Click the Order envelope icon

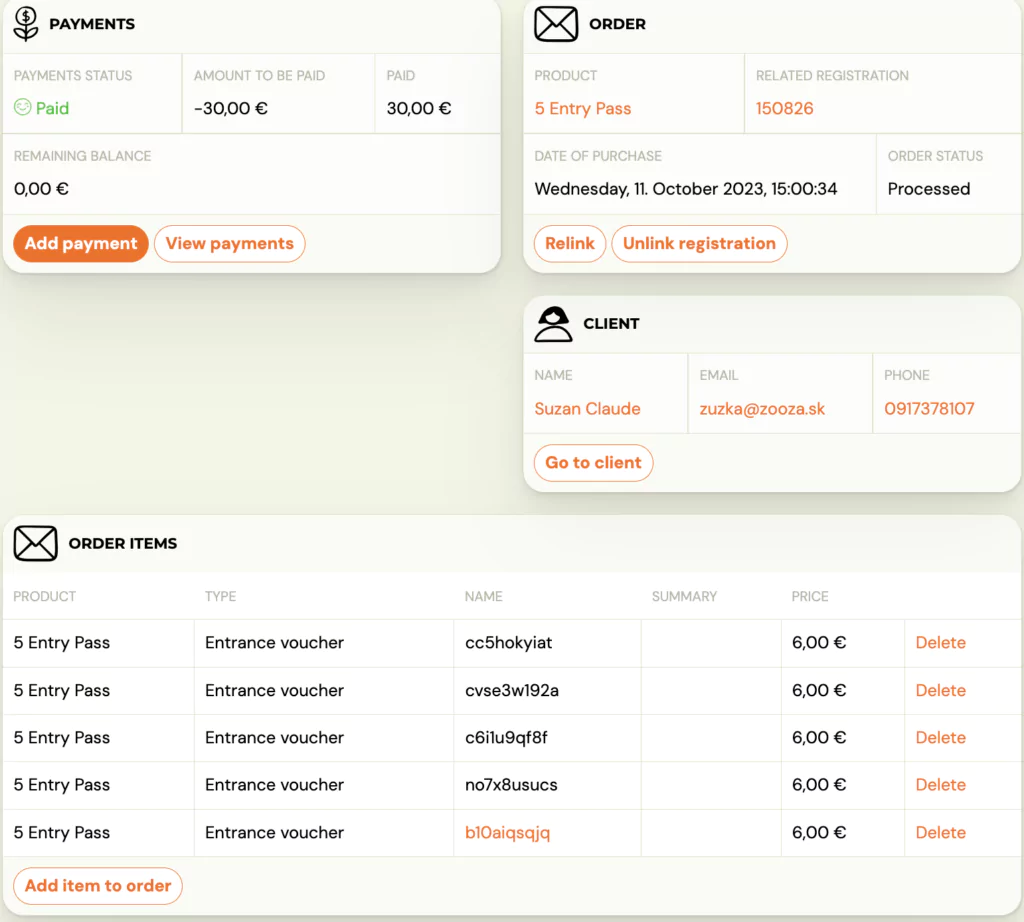(556, 23)
